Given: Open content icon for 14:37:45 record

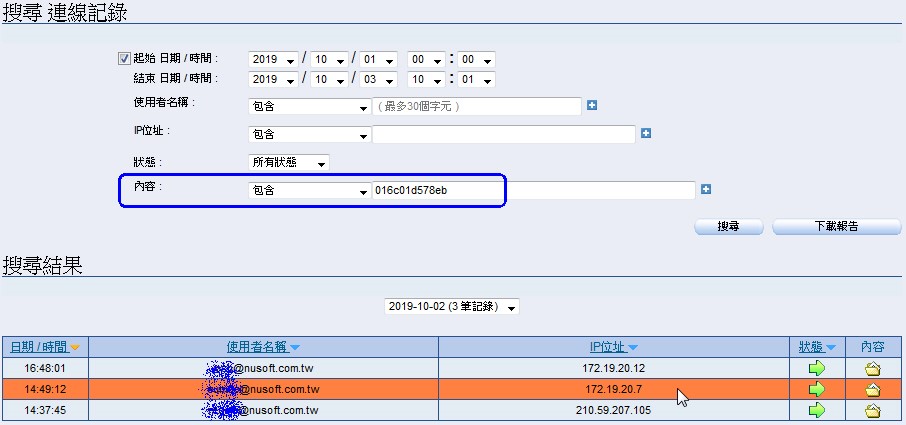Looking at the screenshot, I should [x=872, y=410].
